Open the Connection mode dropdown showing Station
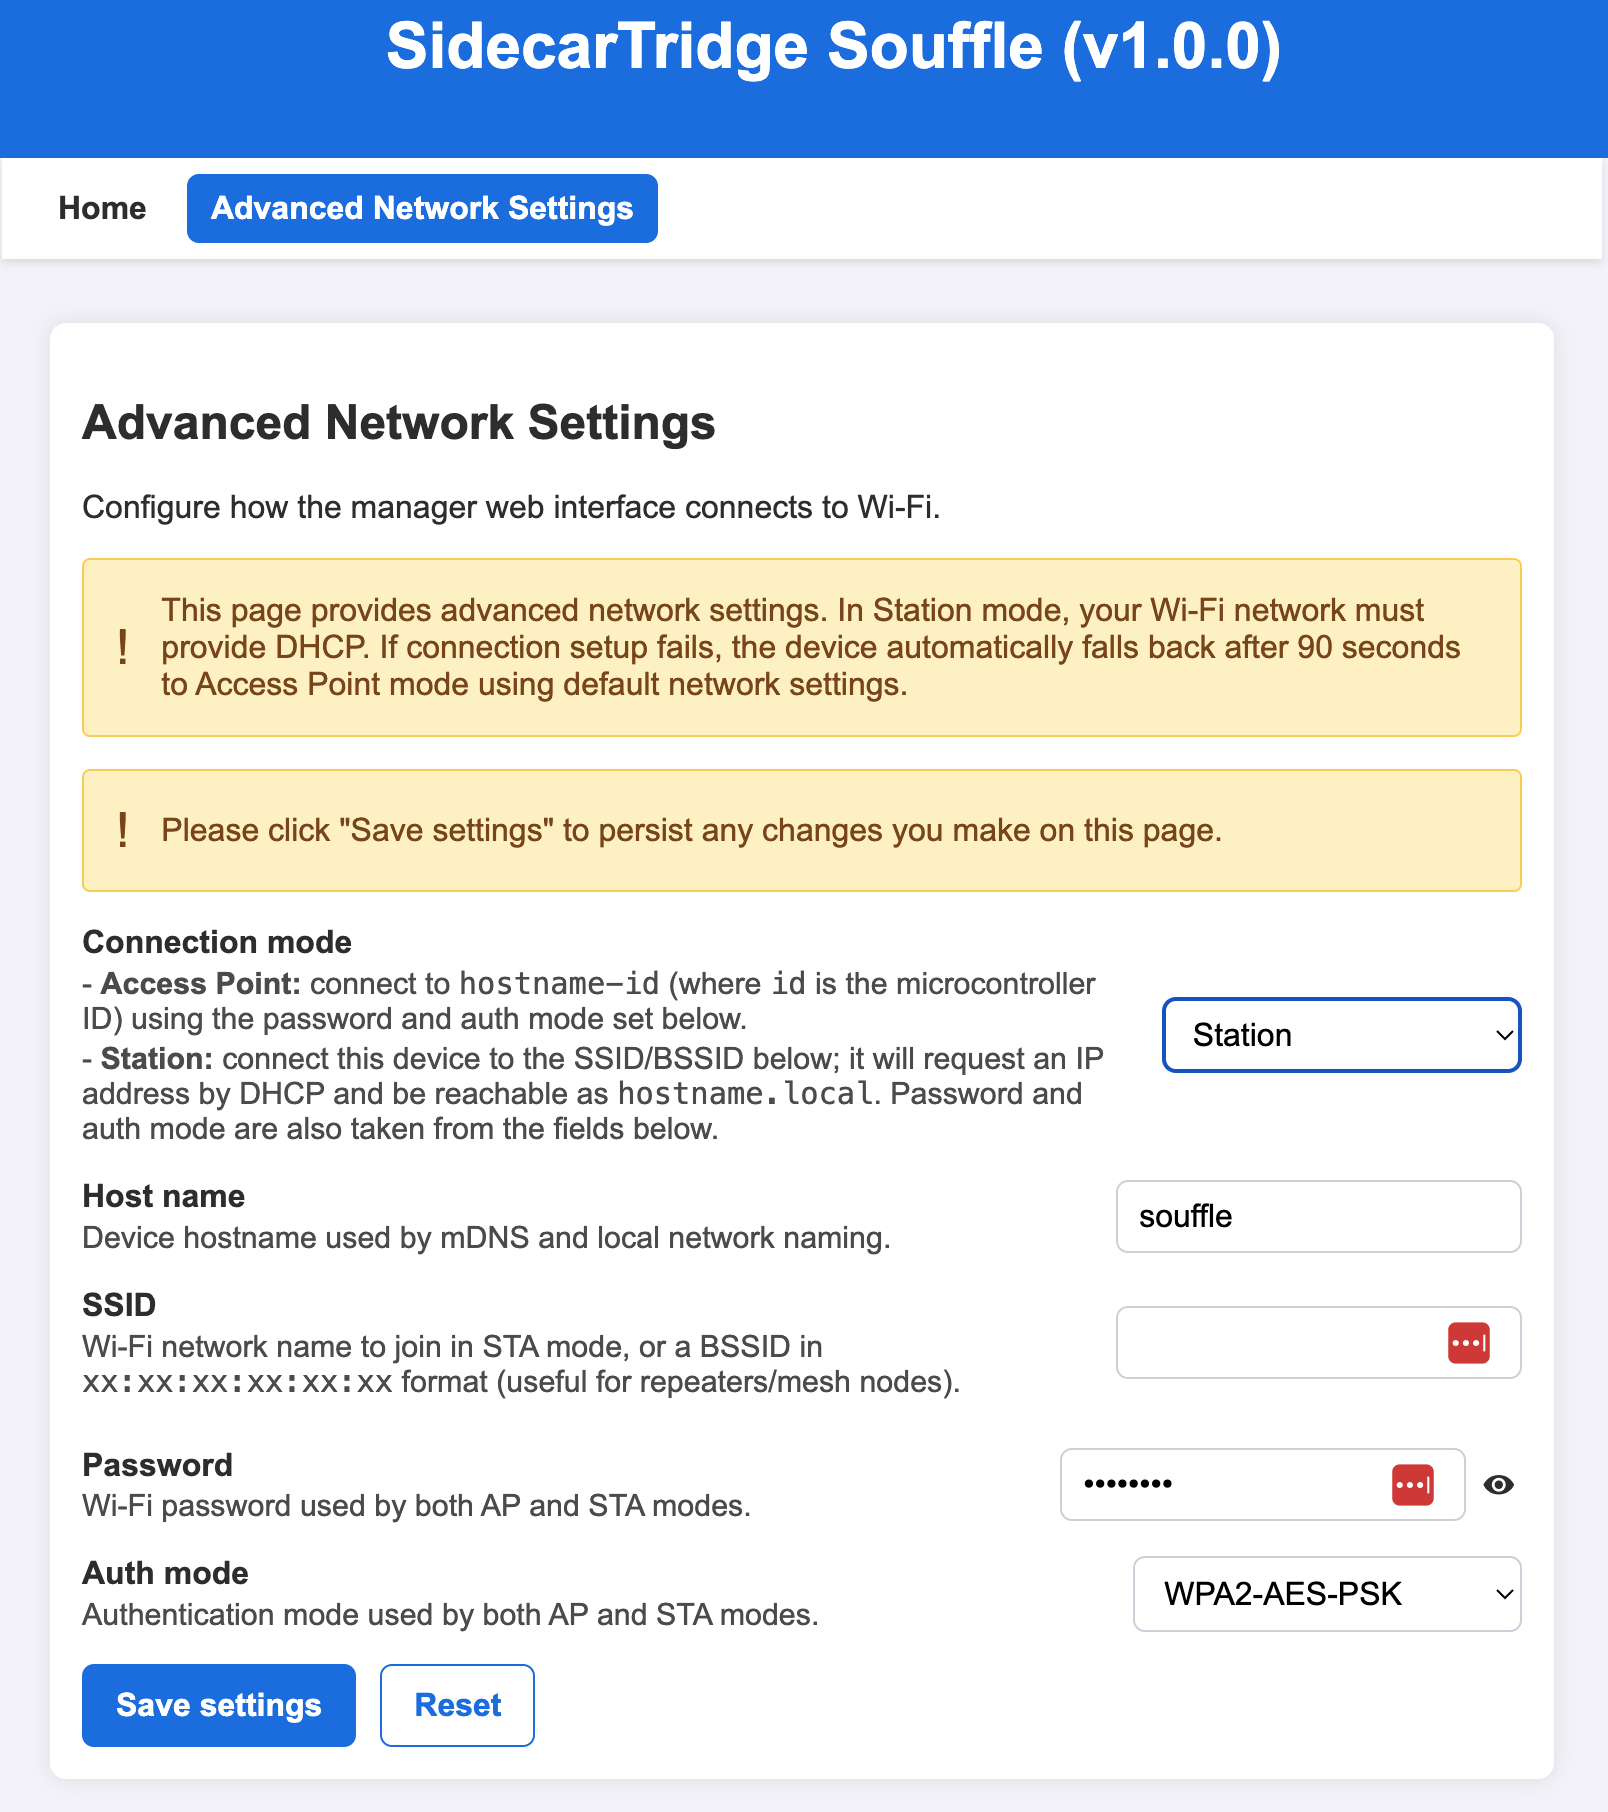 1341,1035
